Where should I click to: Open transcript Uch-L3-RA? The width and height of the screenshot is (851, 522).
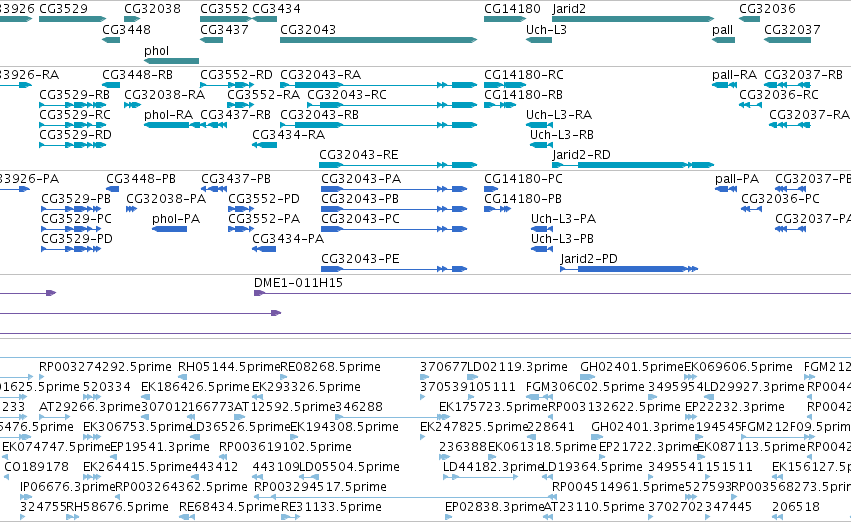[558, 114]
